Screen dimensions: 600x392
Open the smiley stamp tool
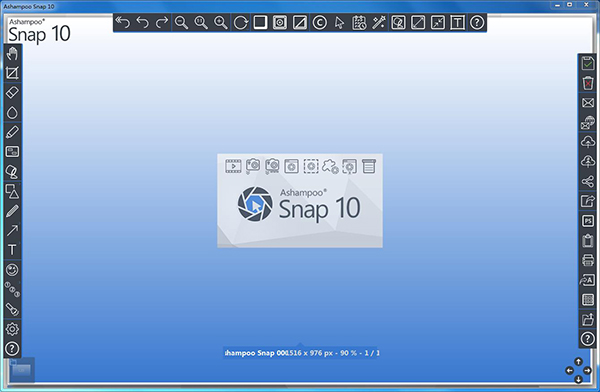tap(12, 270)
